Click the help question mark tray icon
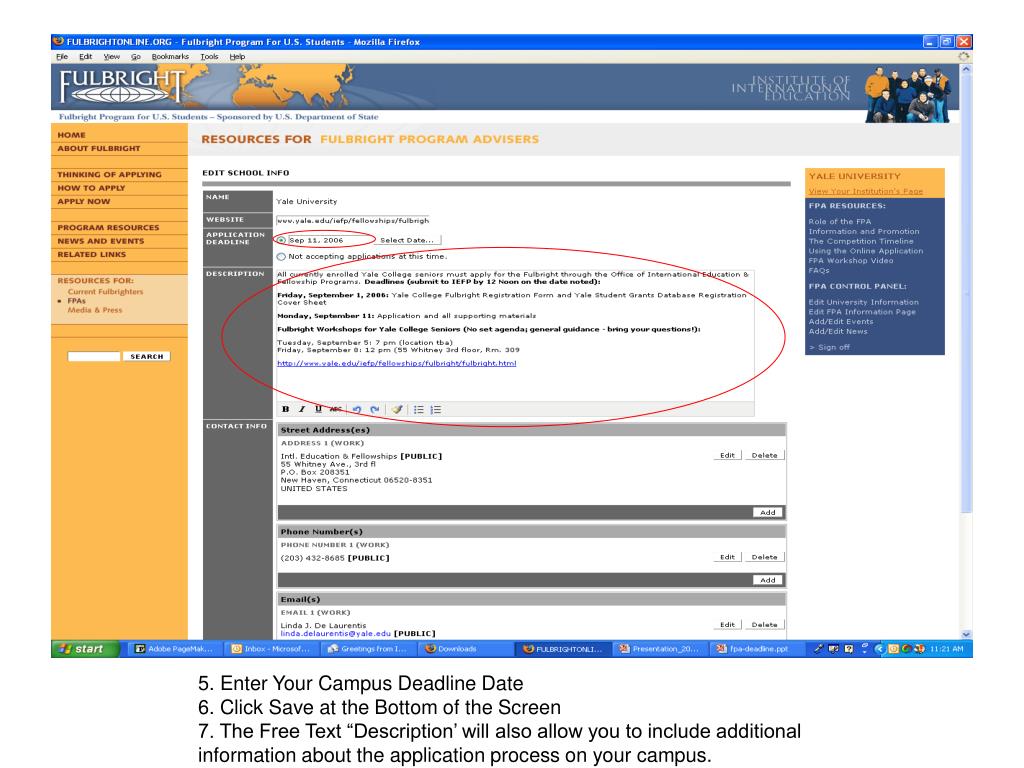The image size is (1024, 768). pos(848,648)
